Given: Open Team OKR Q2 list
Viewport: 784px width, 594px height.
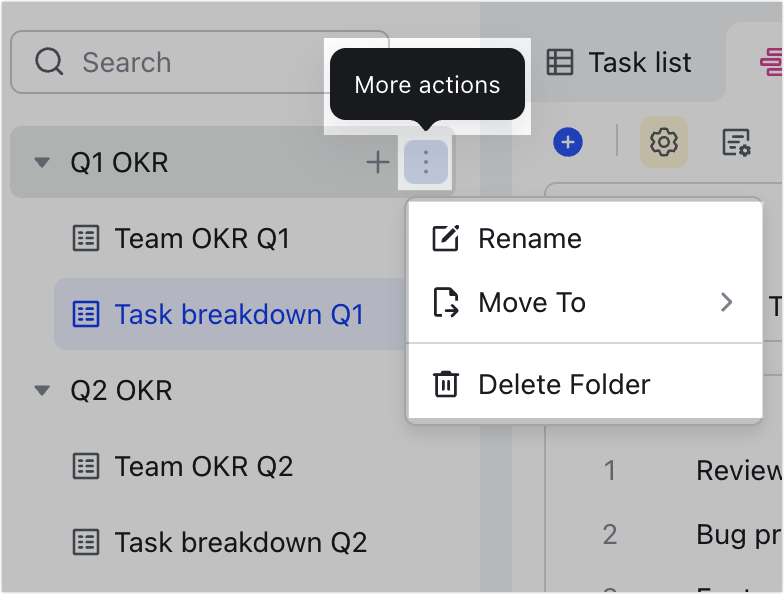Looking at the screenshot, I should coord(204,466).
